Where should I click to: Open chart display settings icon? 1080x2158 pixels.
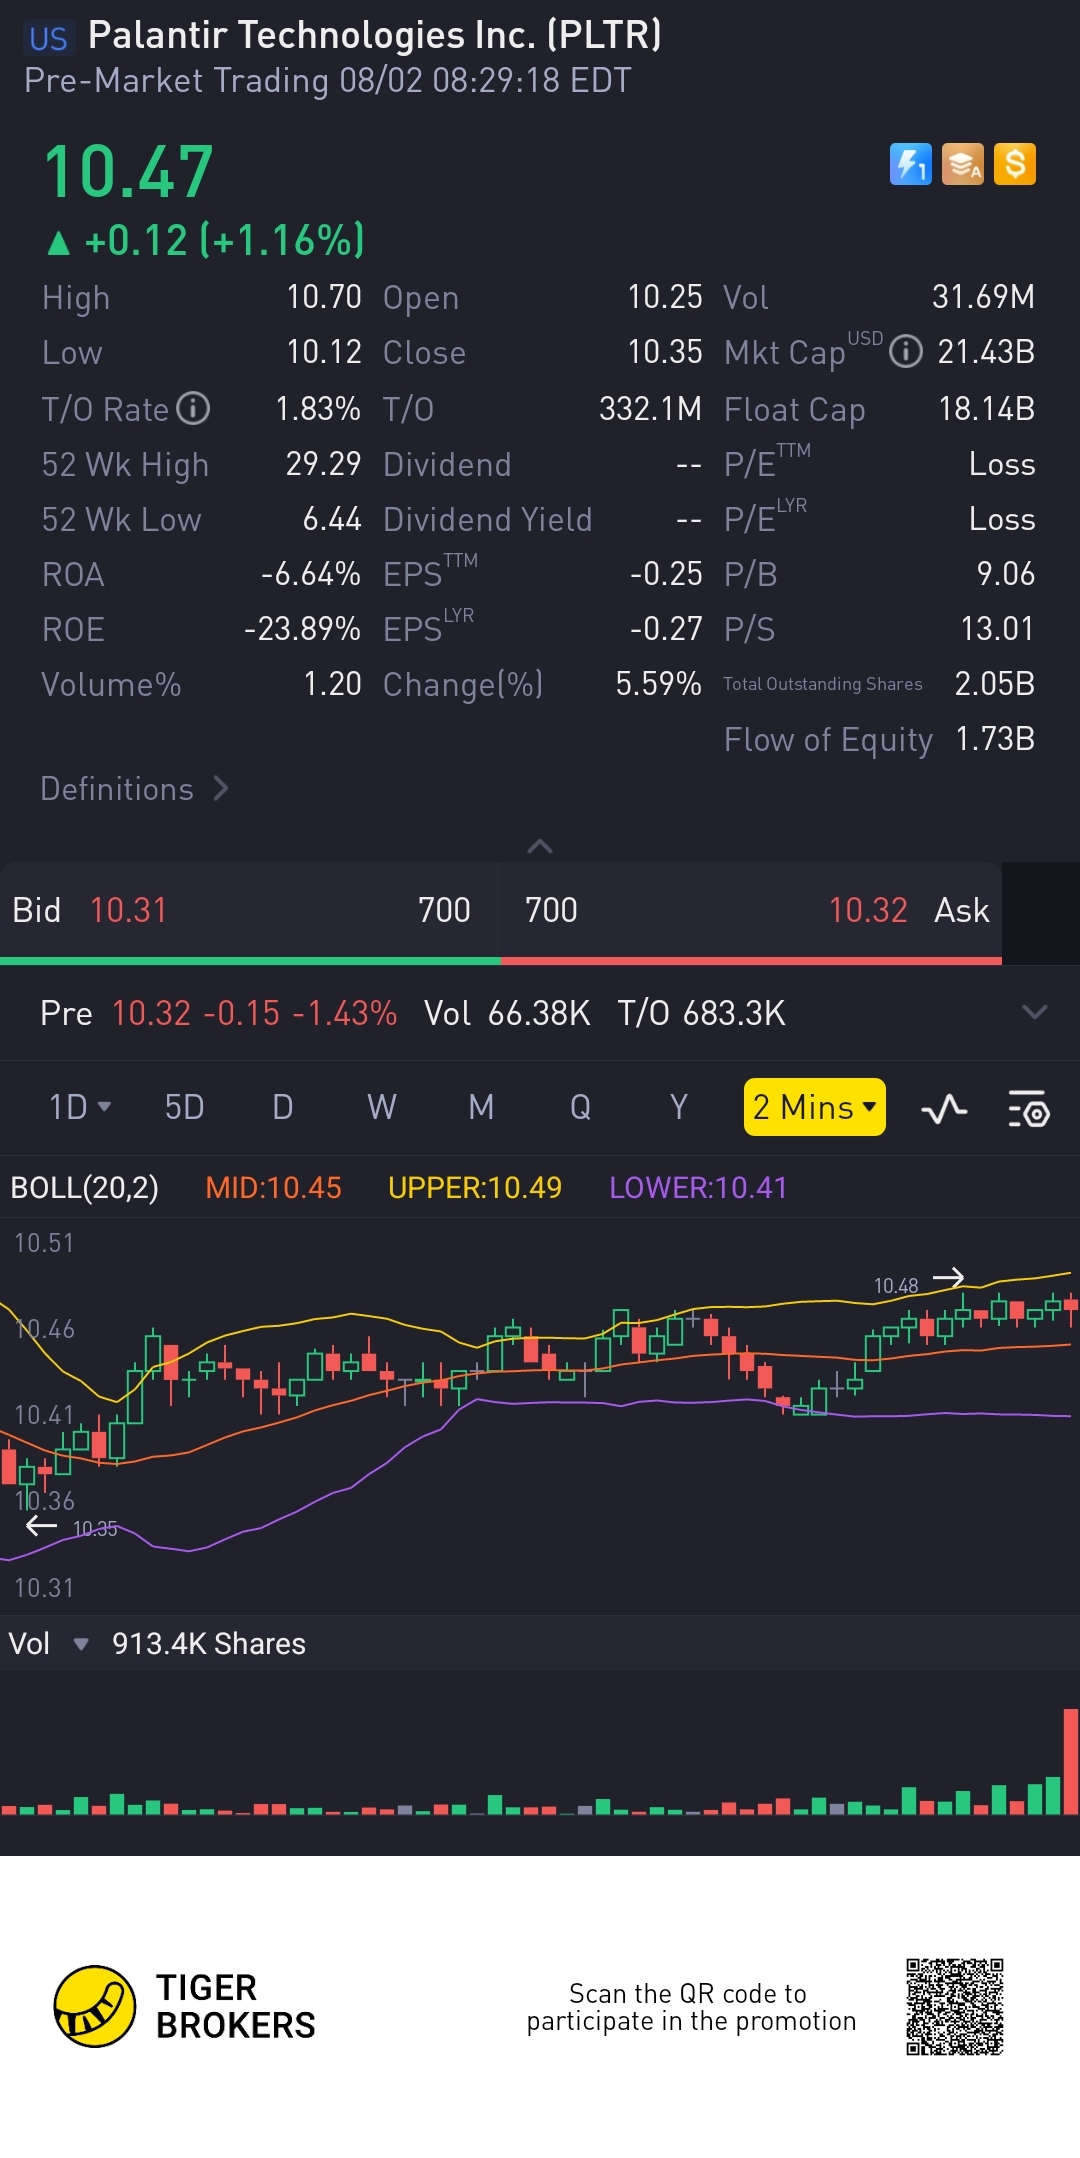click(1028, 1108)
